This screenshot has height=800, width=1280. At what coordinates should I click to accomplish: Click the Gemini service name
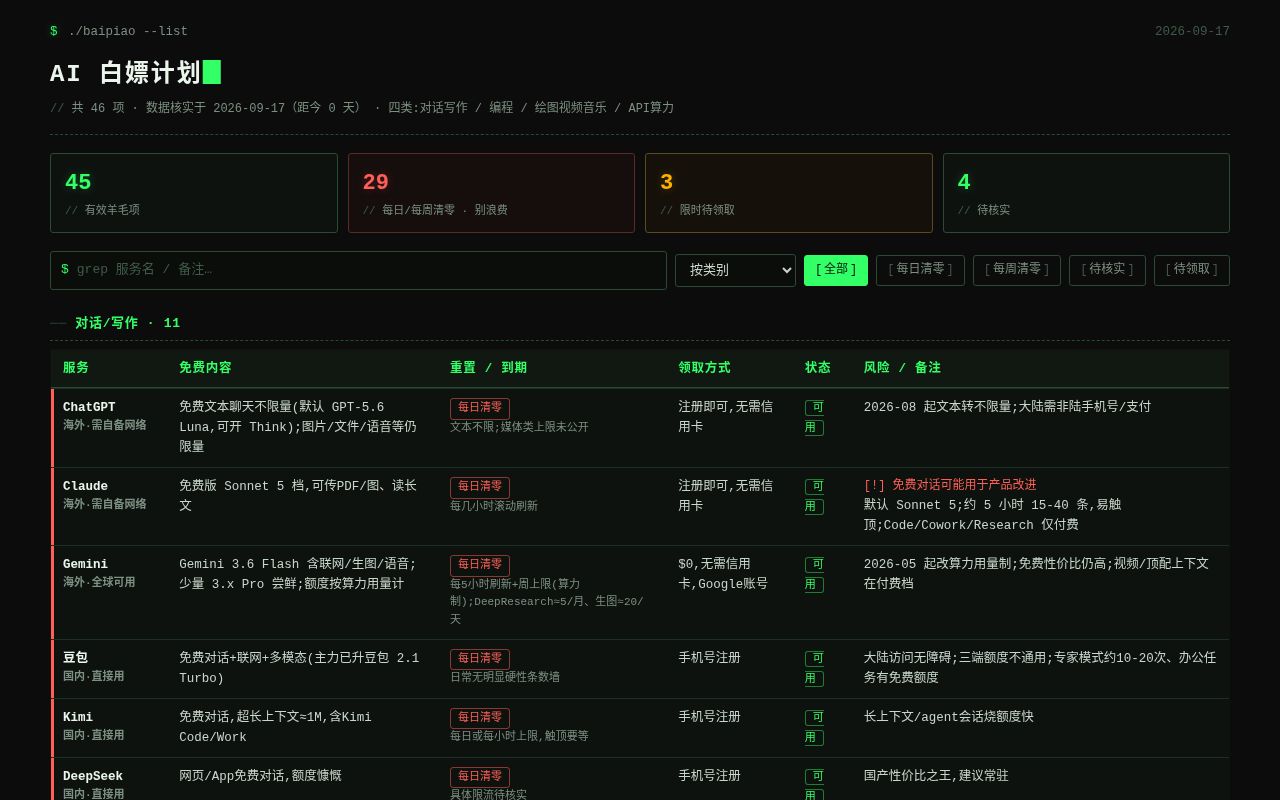[x=85, y=564]
